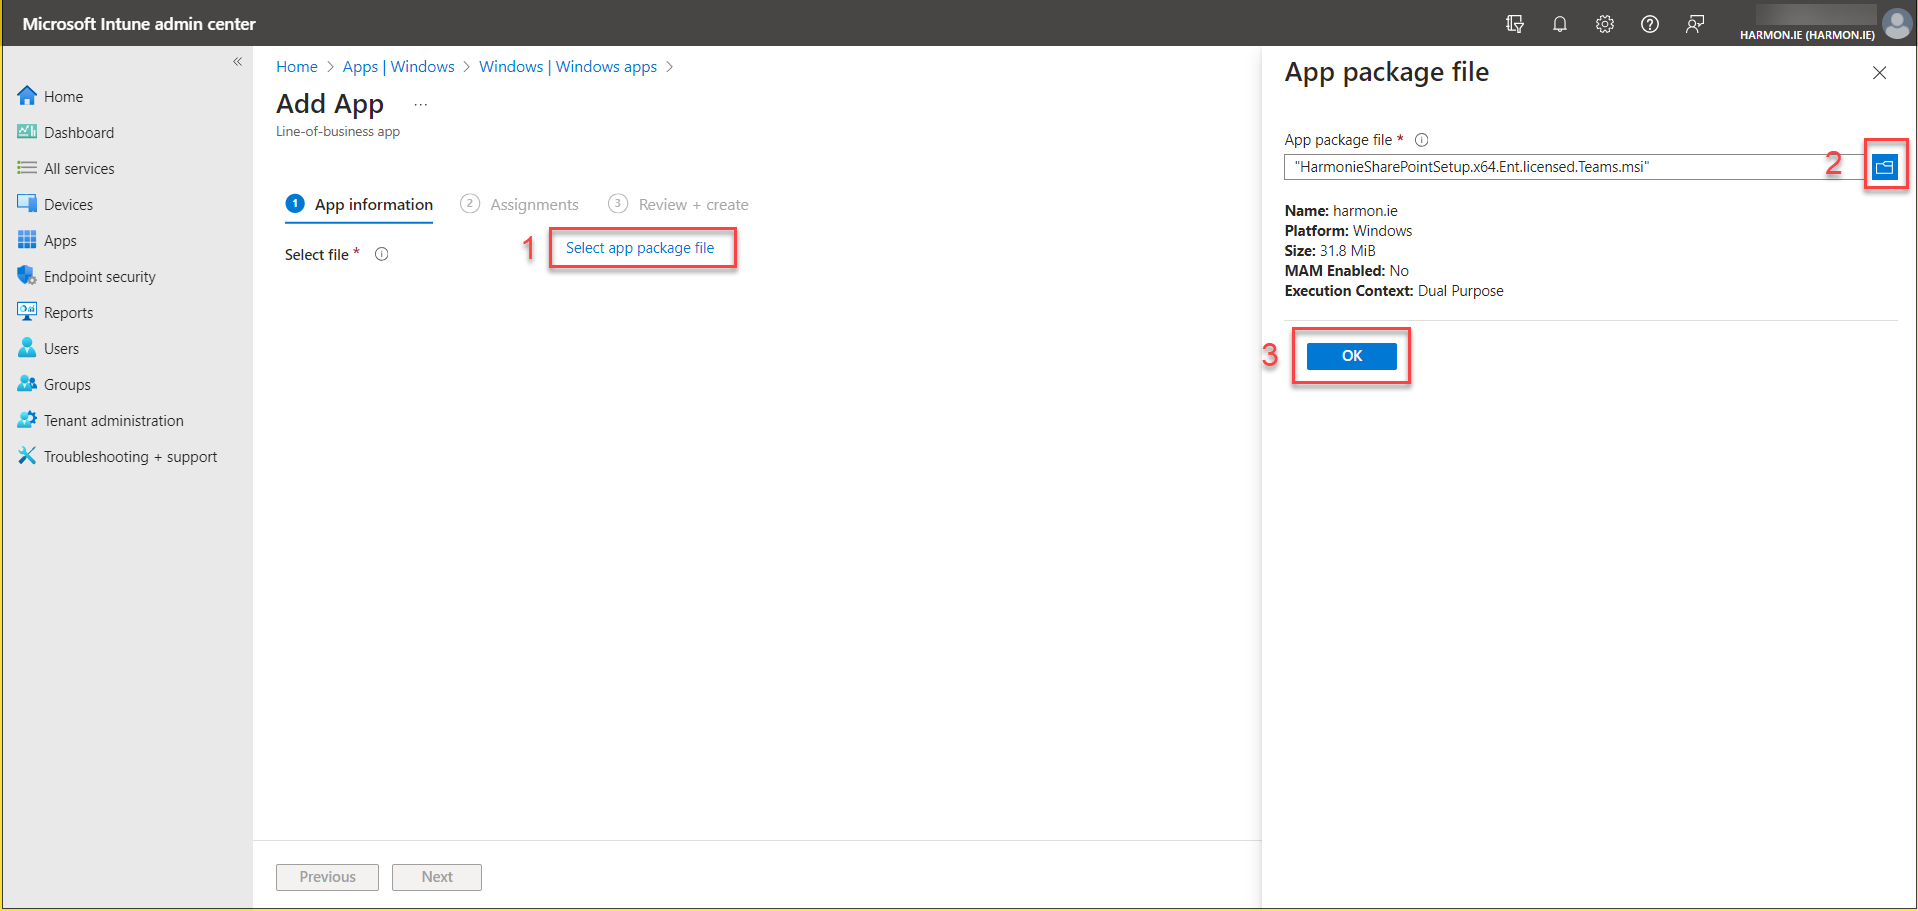Image resolution: width=1918 pixels, height=911 pixels.
Task: Click the App package file name field
Action: click(1575, 167)
